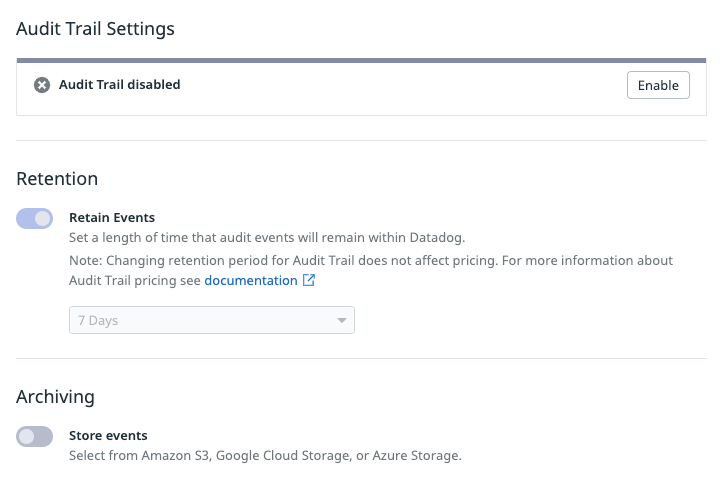The image size is (722, 488).
Task: Click the knob of the Retain Events toggle
Action: (x=43, y=218)
